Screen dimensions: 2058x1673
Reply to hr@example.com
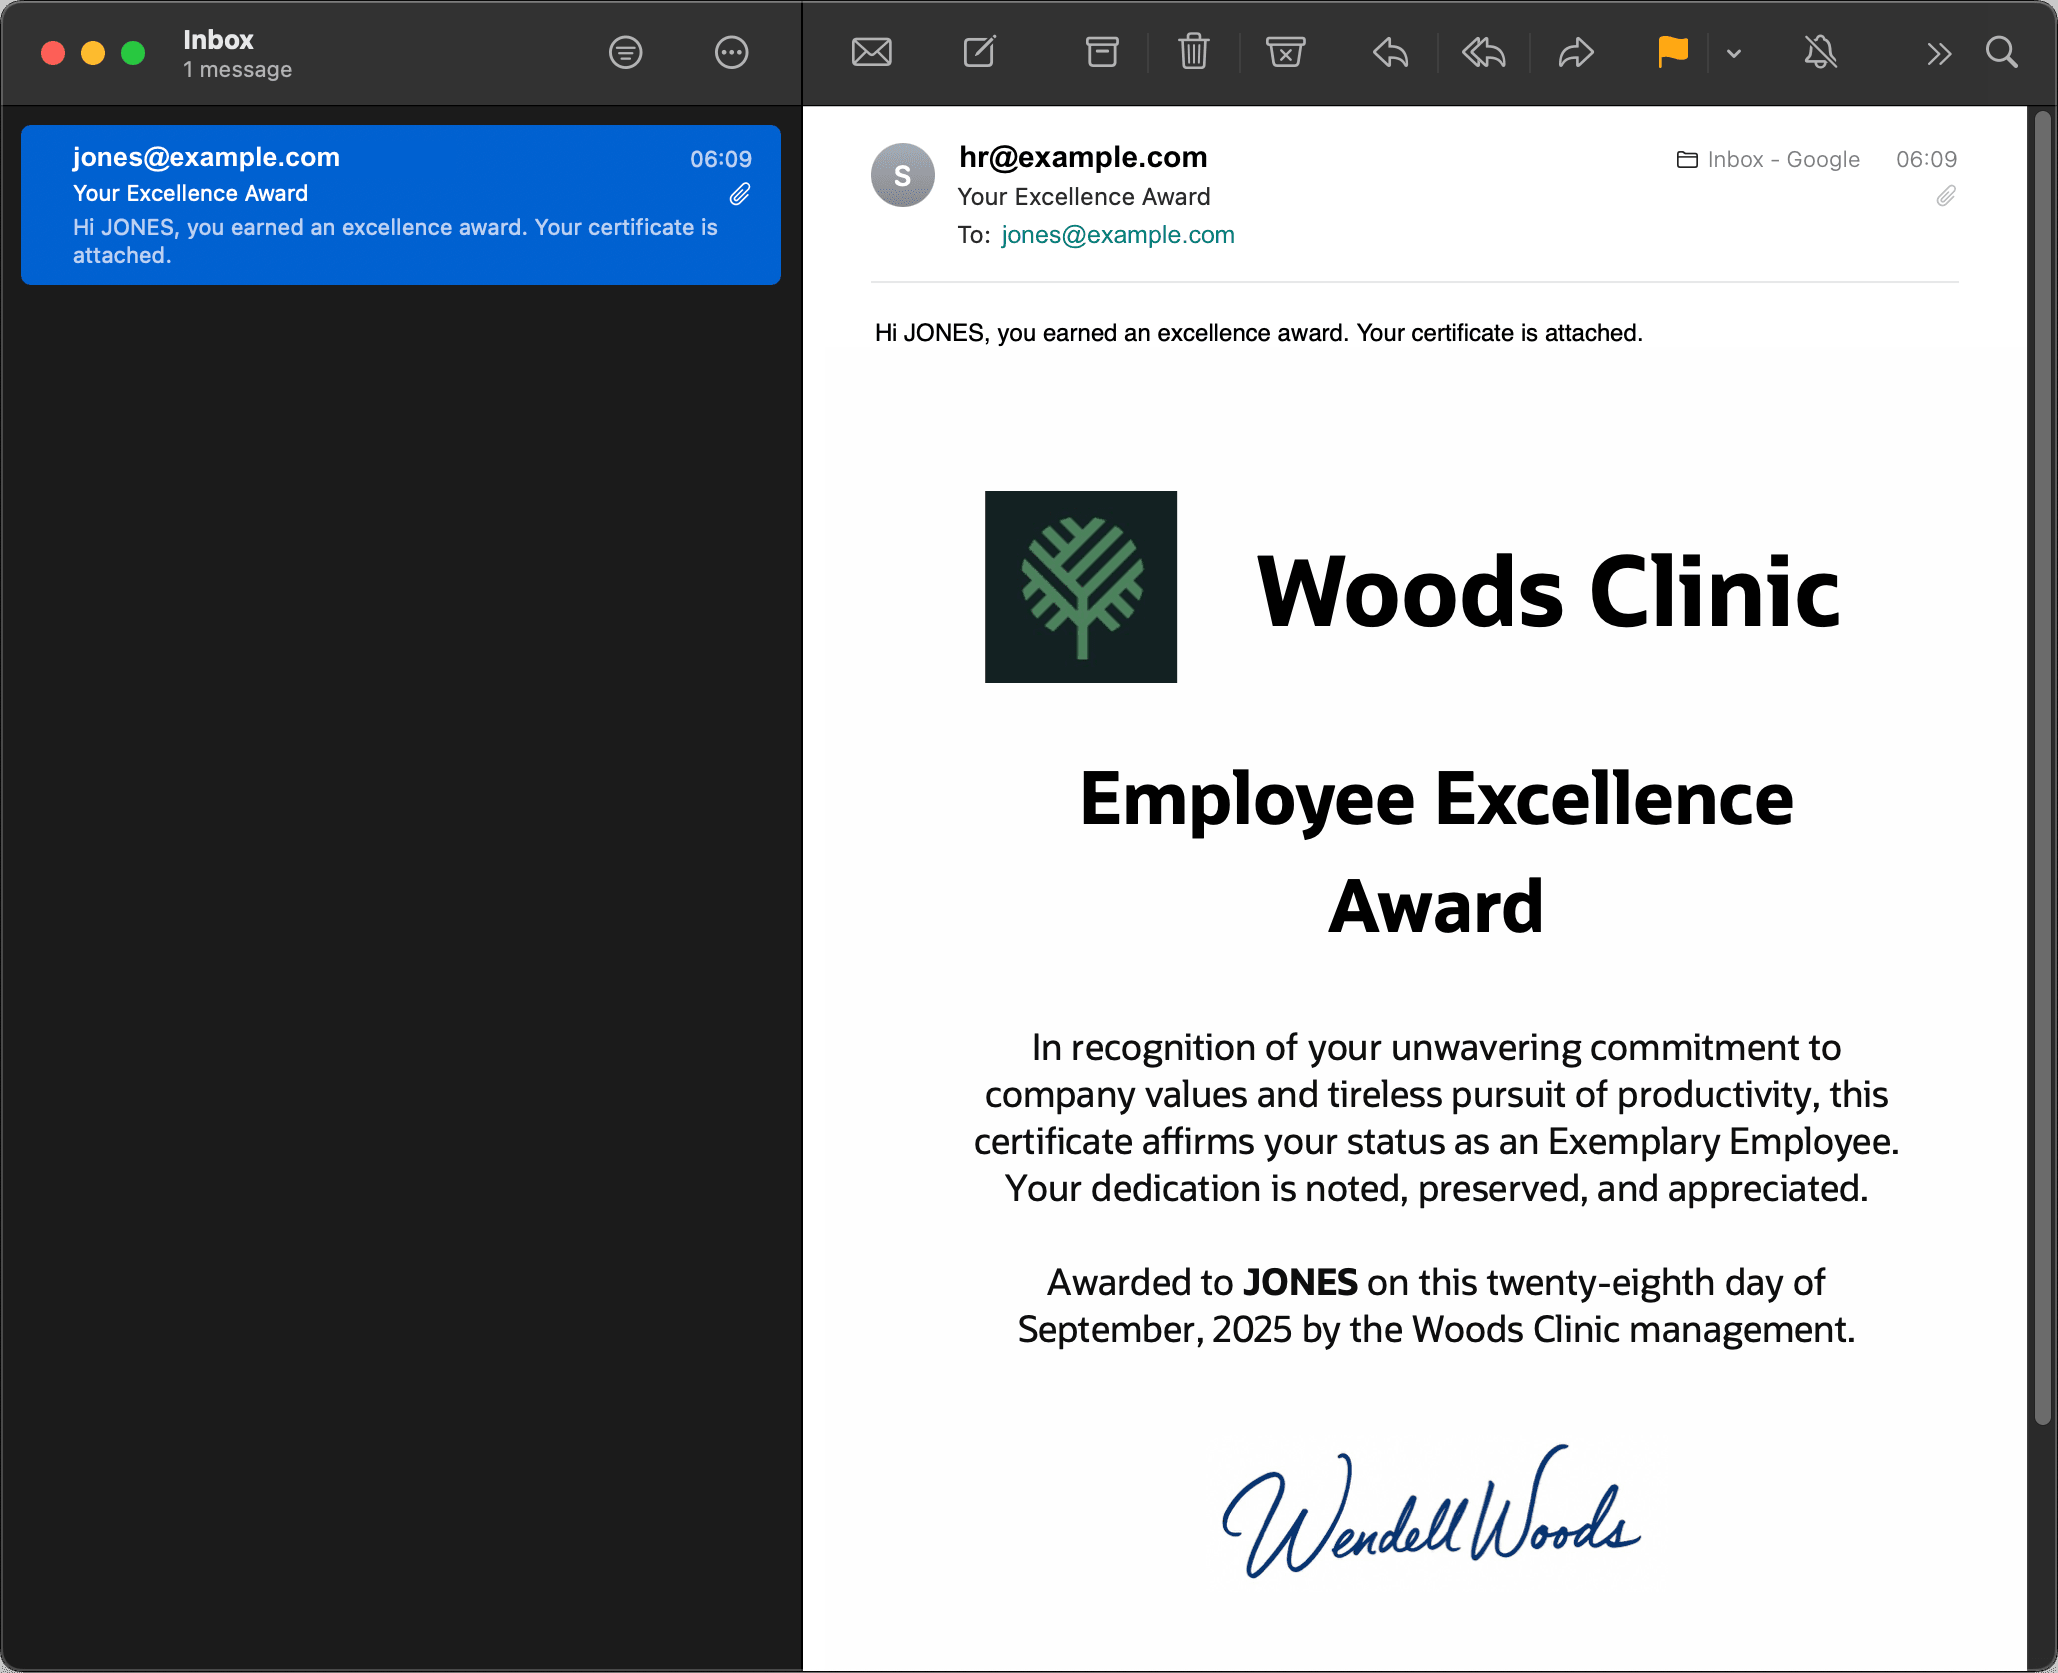(1390, 52)
